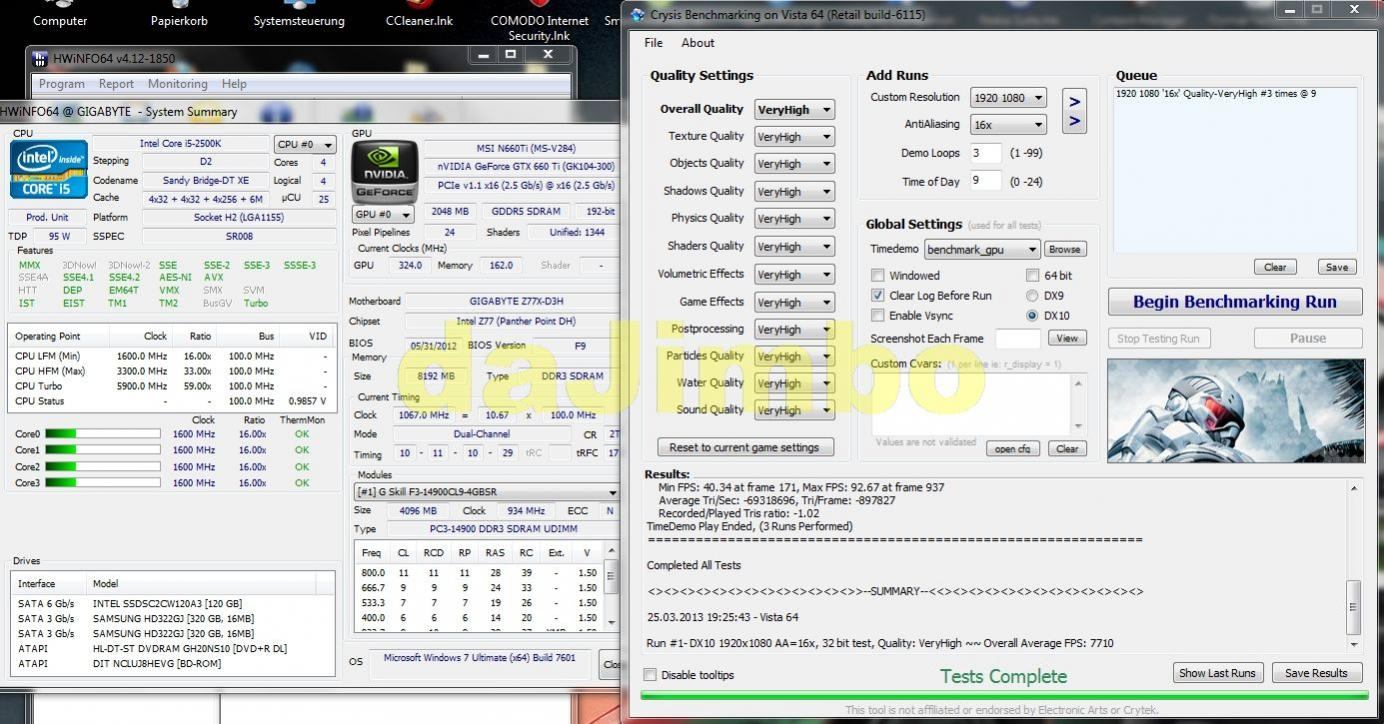Select the queued run entry 1920 1080 16x
Screen dimensions: 1384x724
[1216, 93]
